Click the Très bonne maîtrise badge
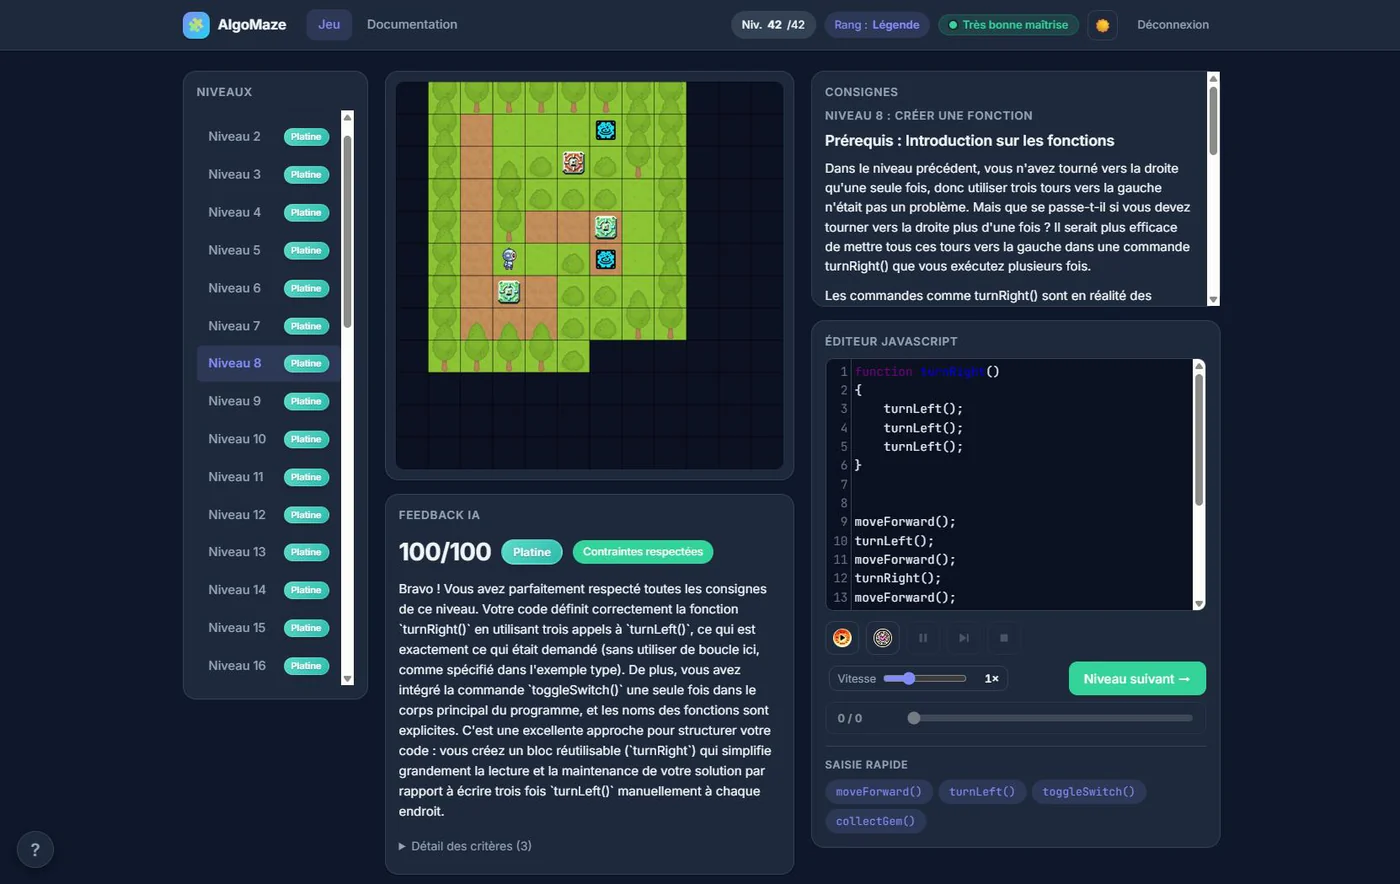The height and width of the screenshot is (884, 1400). pyautogui.click(x=1008, y=25)
